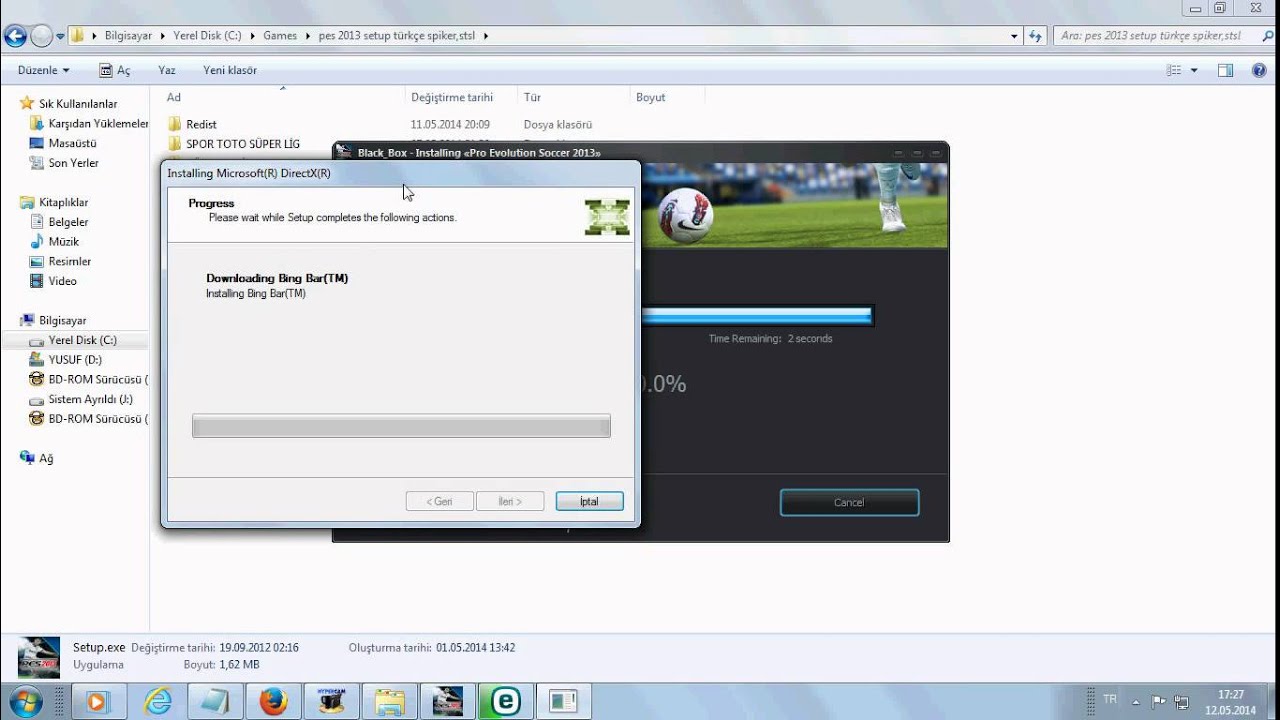Click the Explorer Back navigation arrow
The width and height of the screenshot is (1280, 720).
coord(15,36)
